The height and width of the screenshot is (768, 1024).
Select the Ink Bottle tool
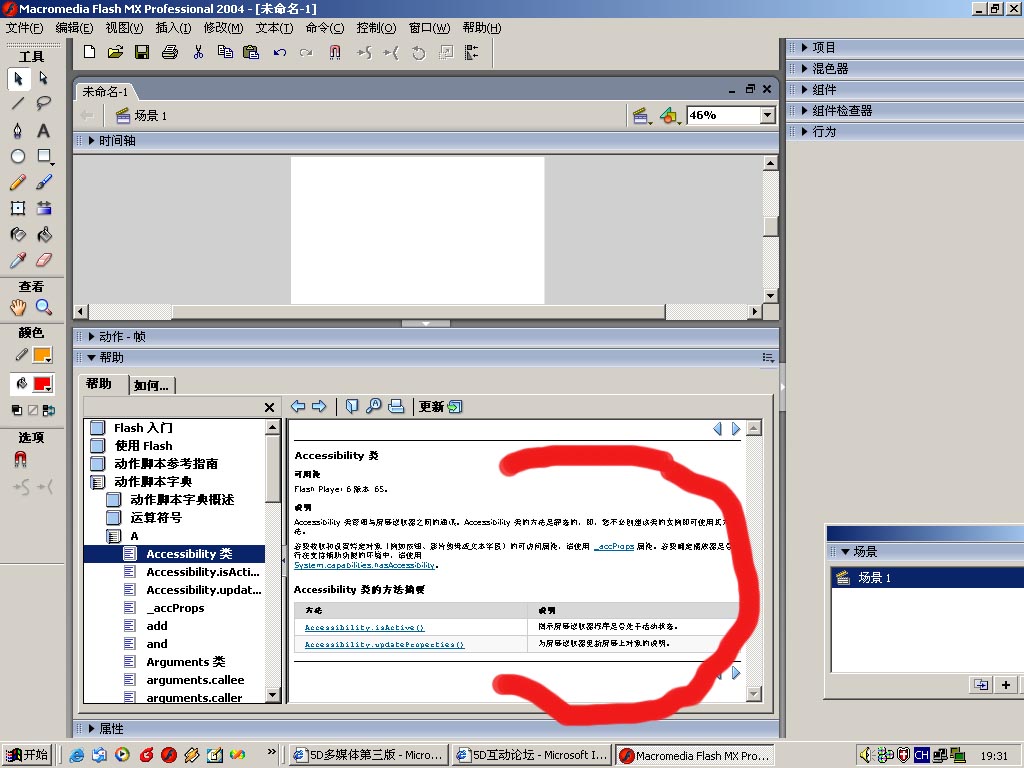click(18, 234)
